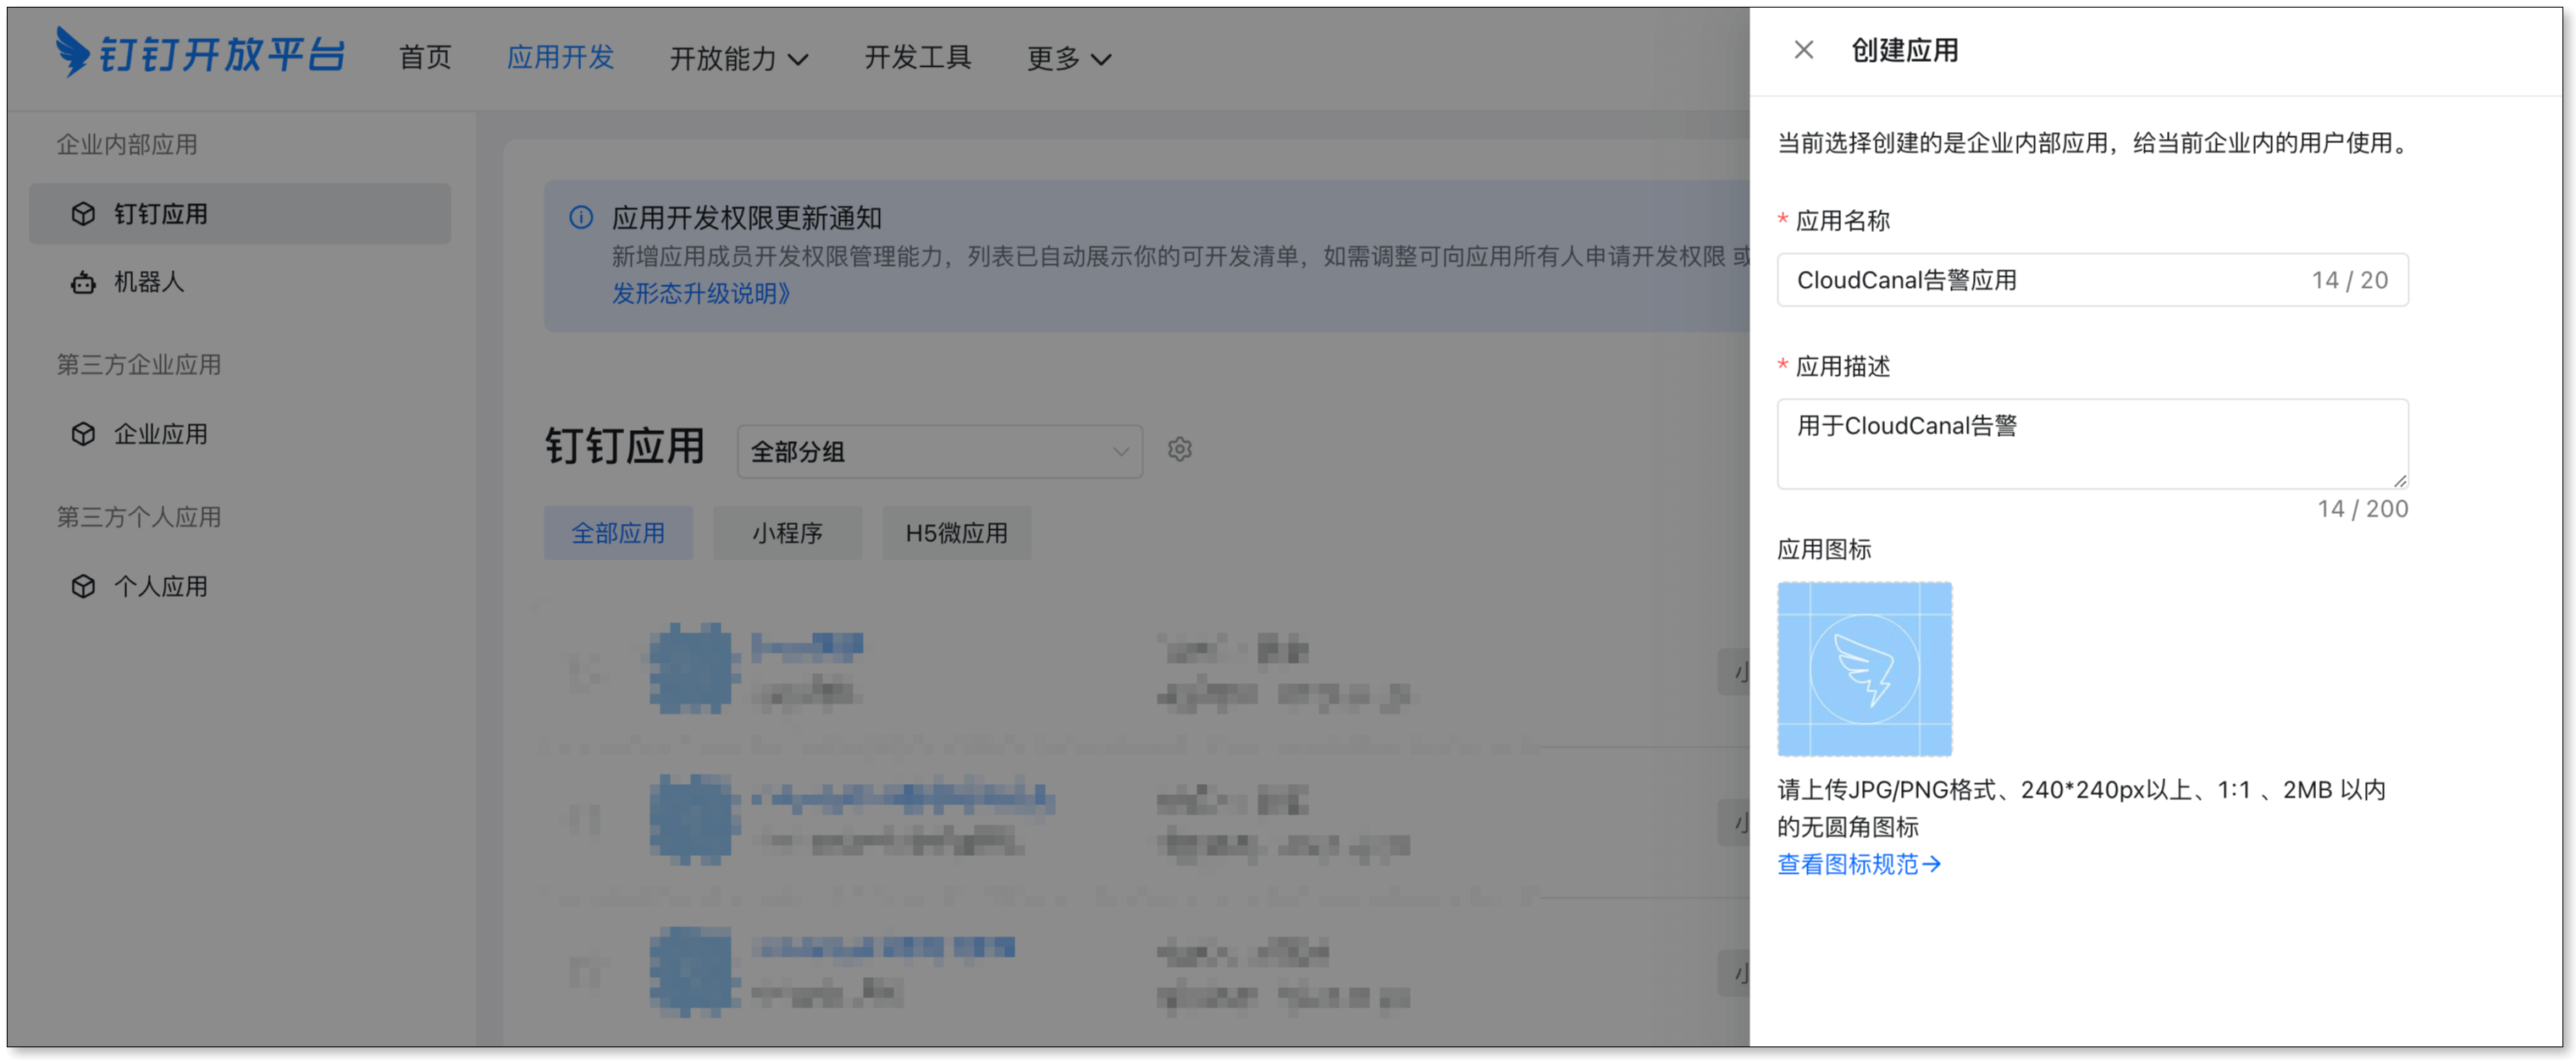Open the 更多 dropdown menu
The width and height of the screenshot is (2576, 1060).
[x=1068, y=59]
